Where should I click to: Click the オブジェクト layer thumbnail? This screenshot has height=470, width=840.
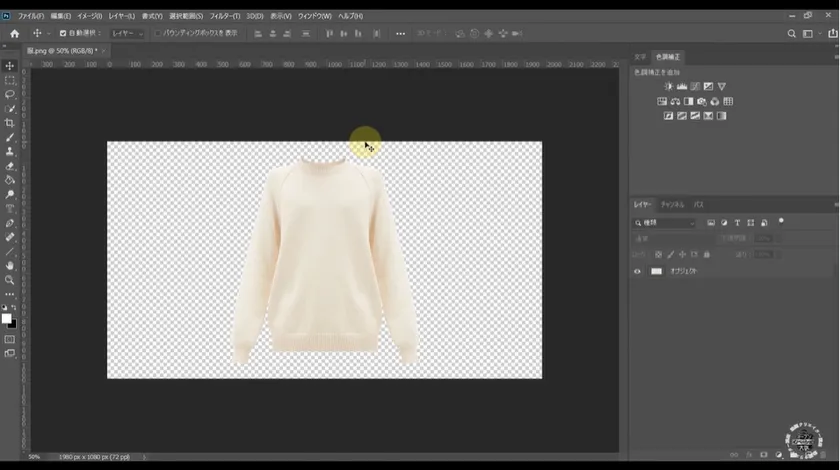[657, 271]
